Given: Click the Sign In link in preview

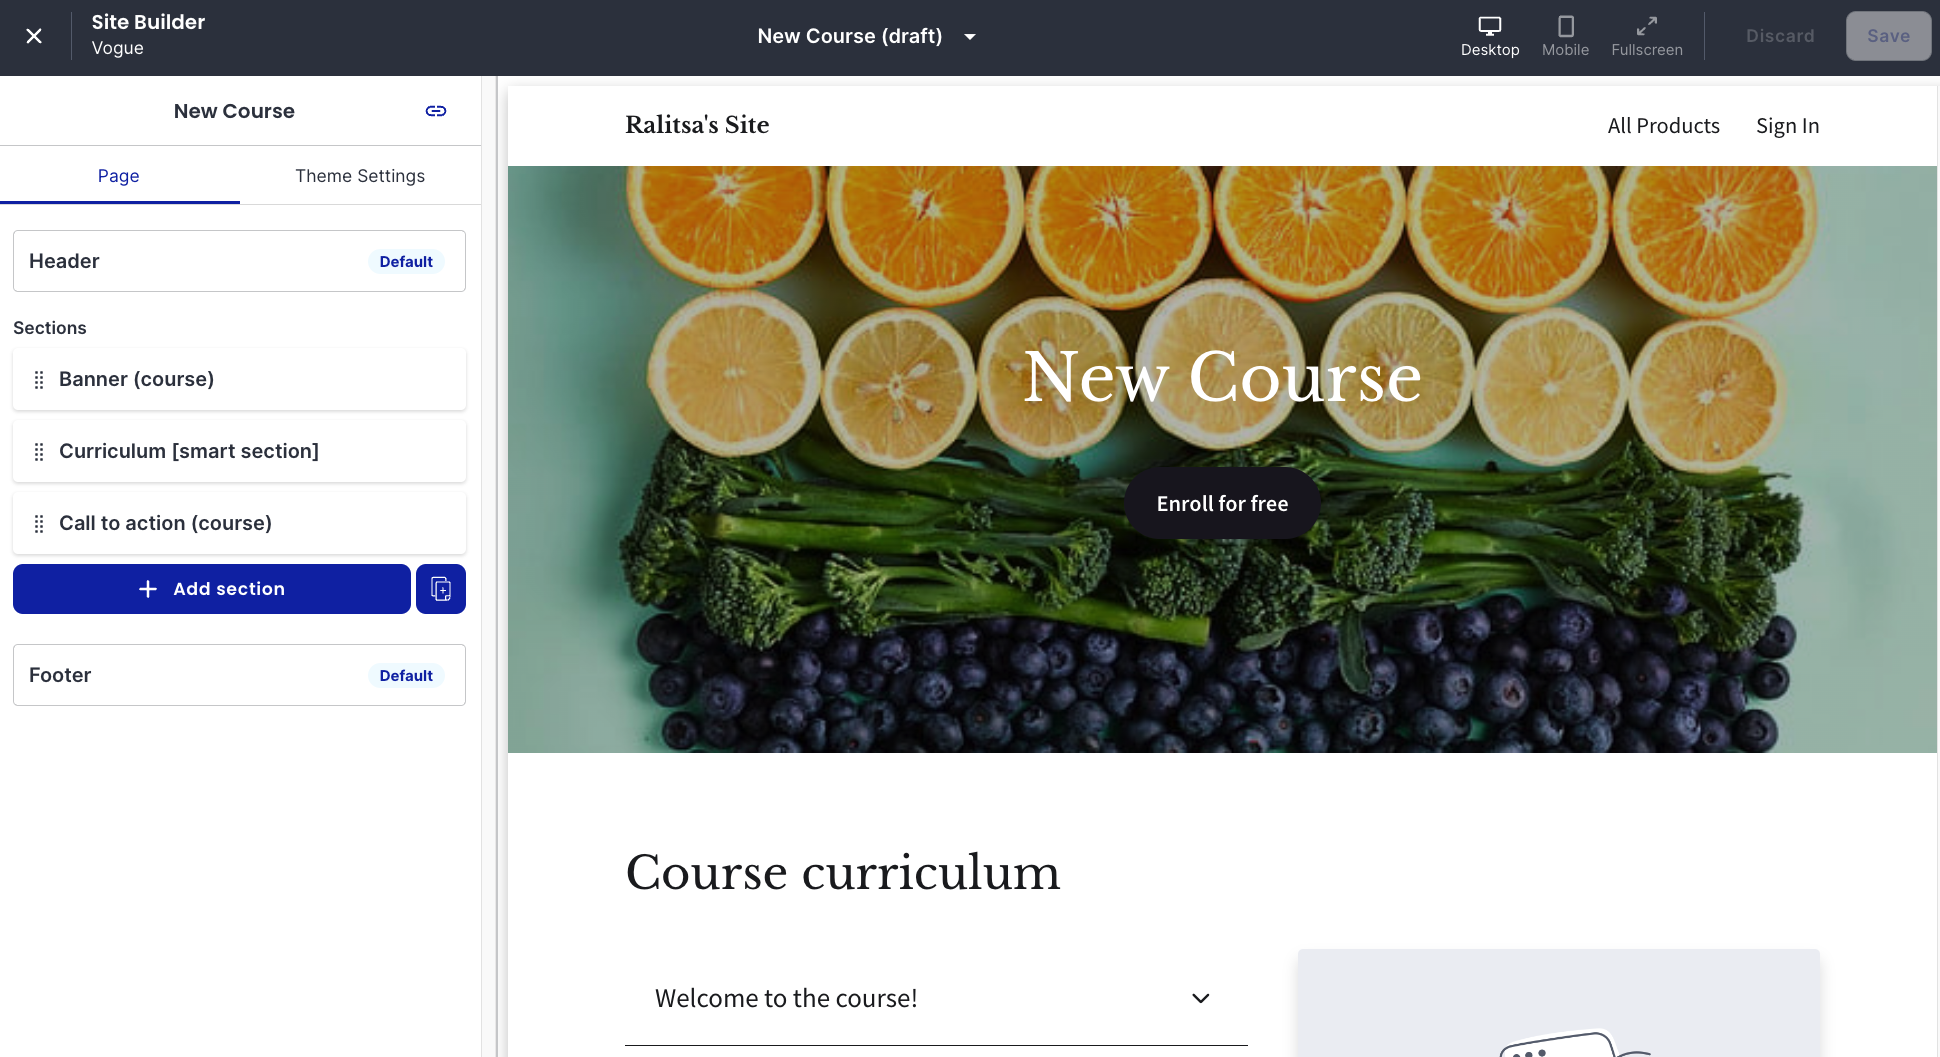Looking at the screenshot, I should pos(1787,126).
